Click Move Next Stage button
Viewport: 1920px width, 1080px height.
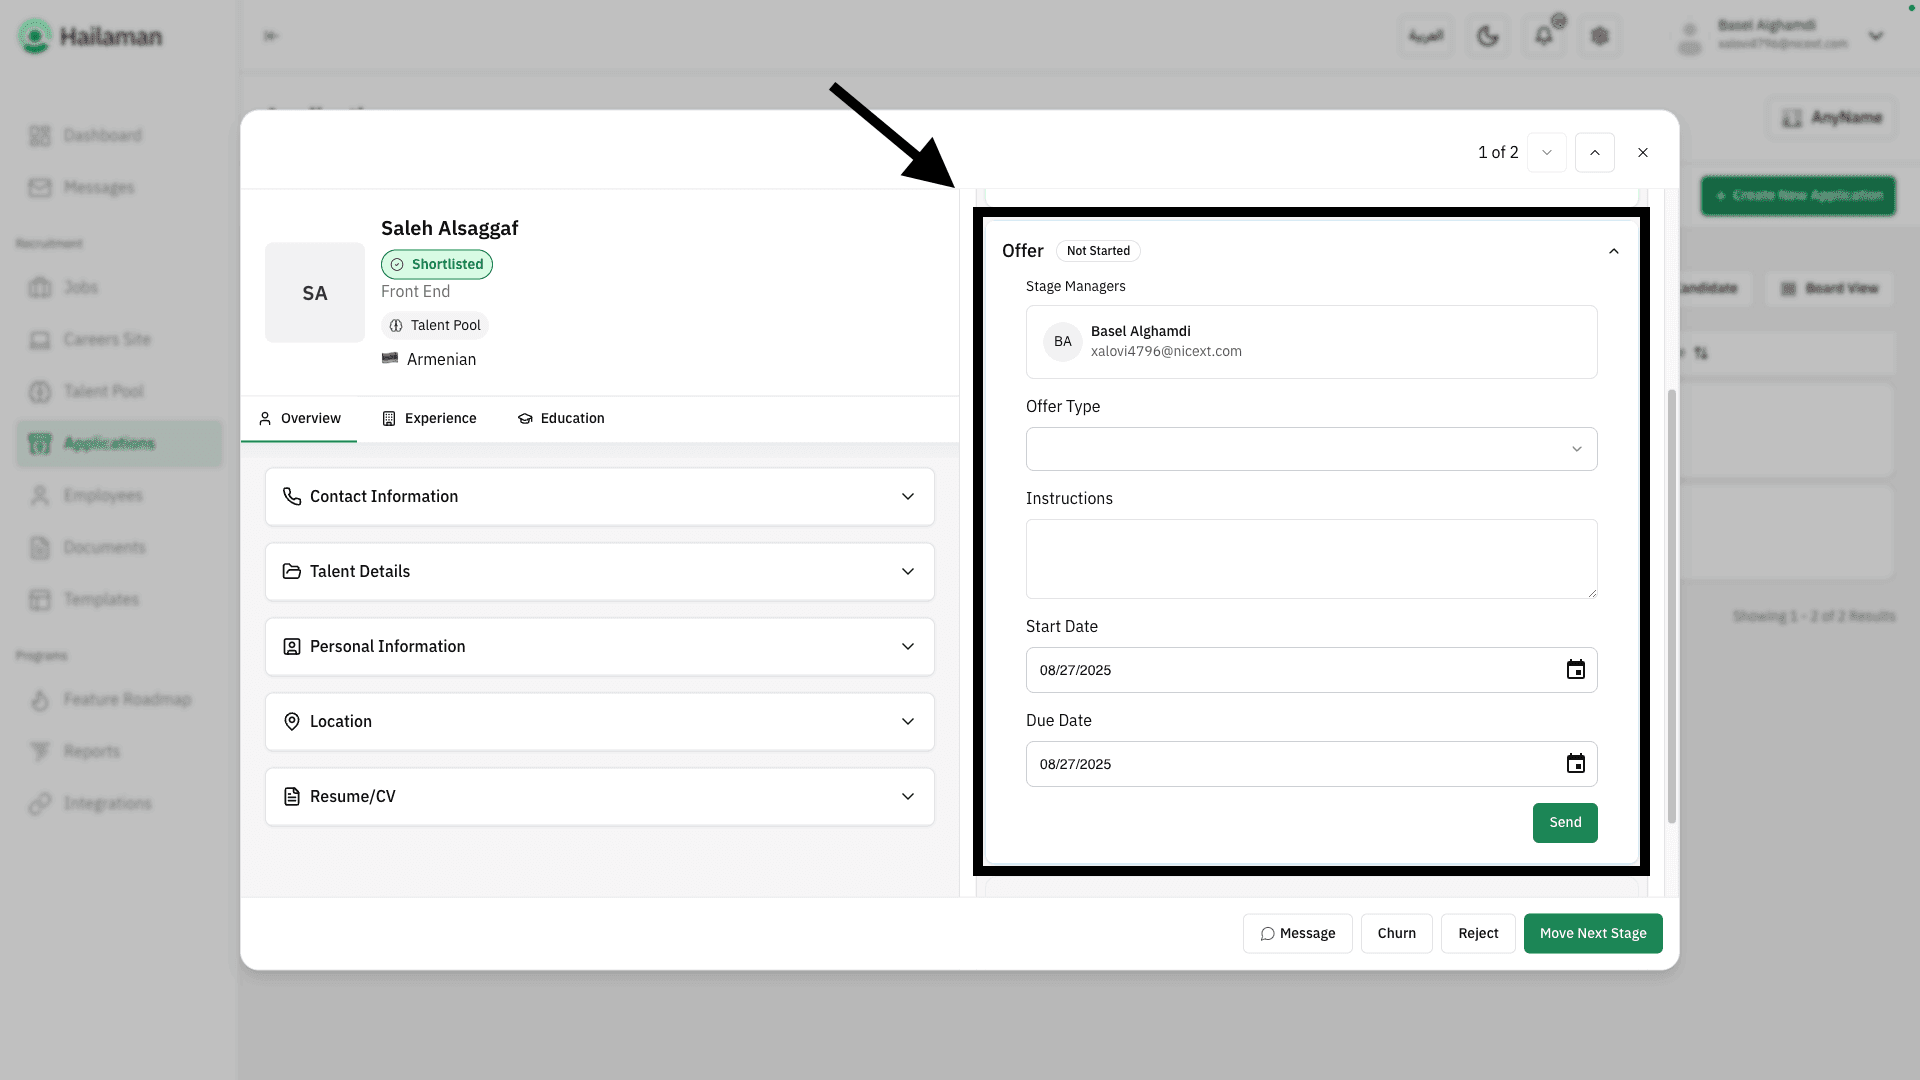[1592, 933]
